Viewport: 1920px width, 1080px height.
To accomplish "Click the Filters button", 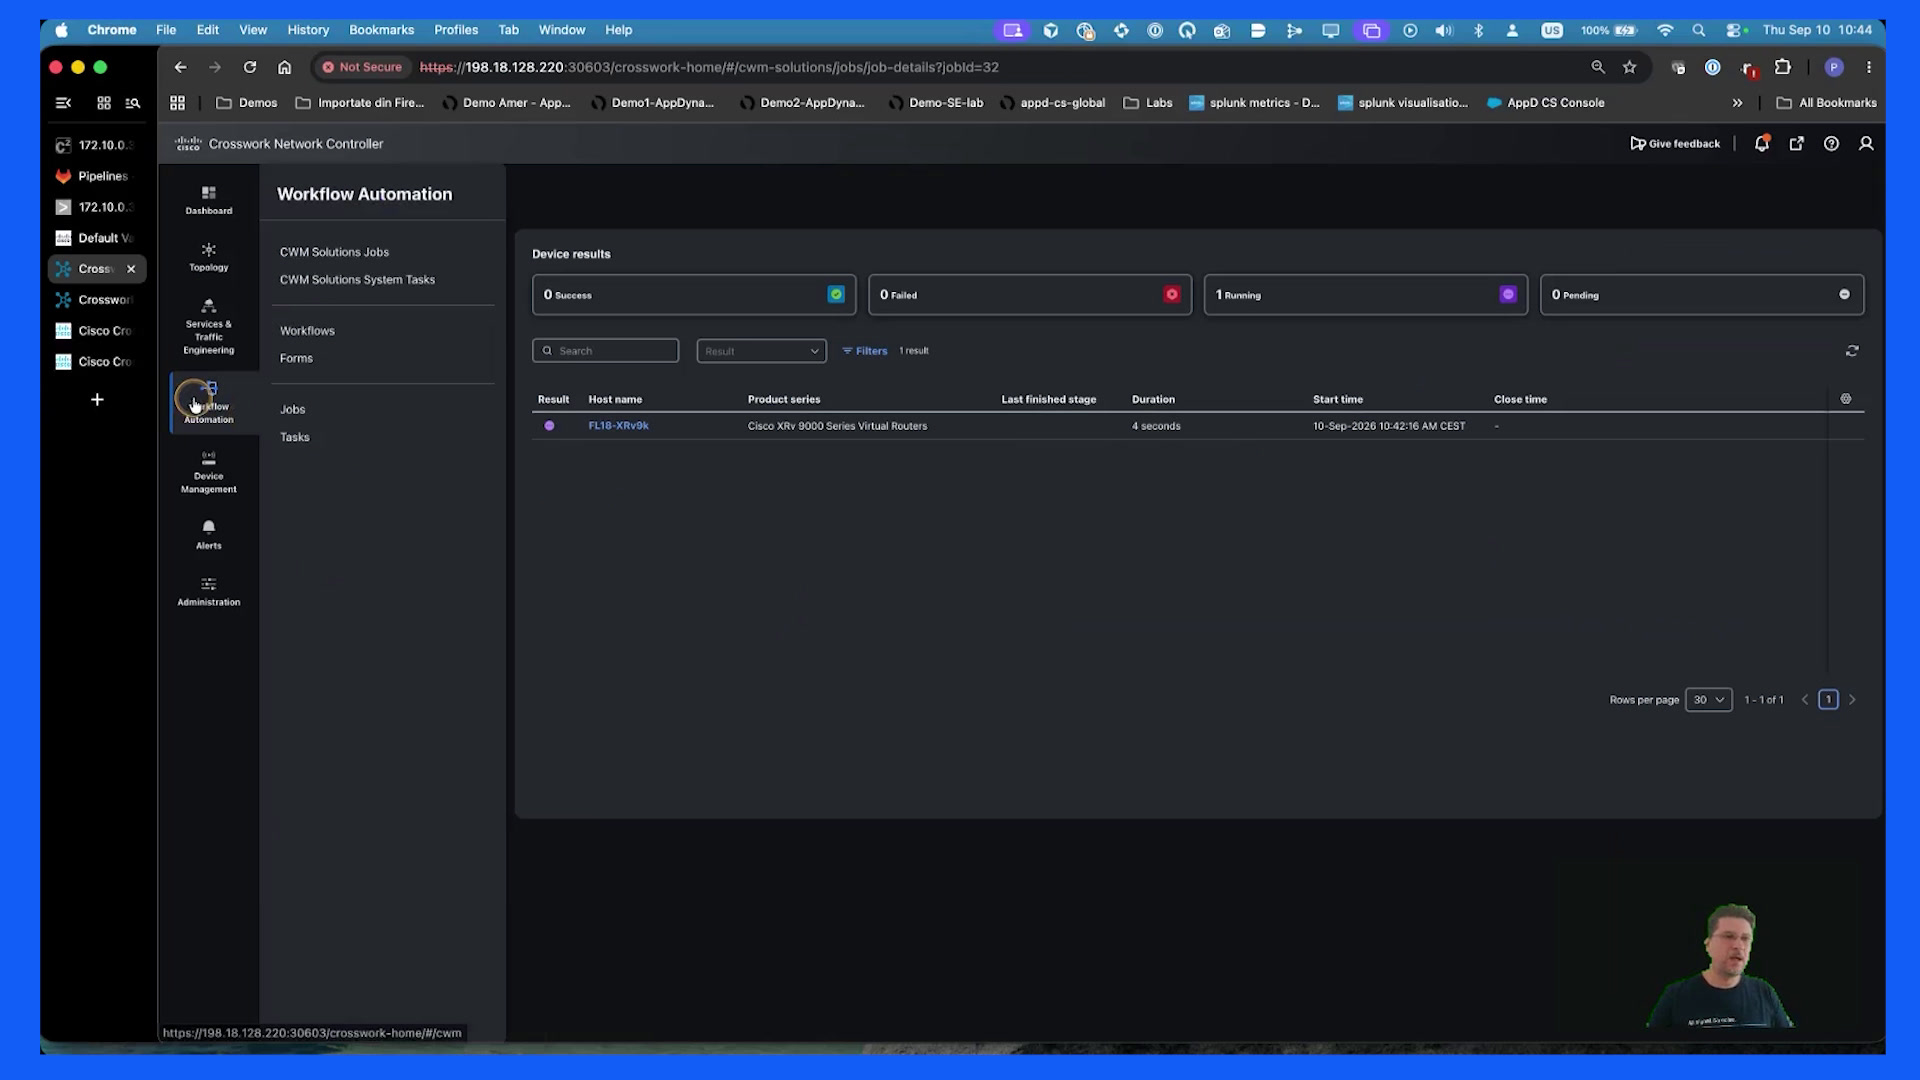I will click(865, 351).
